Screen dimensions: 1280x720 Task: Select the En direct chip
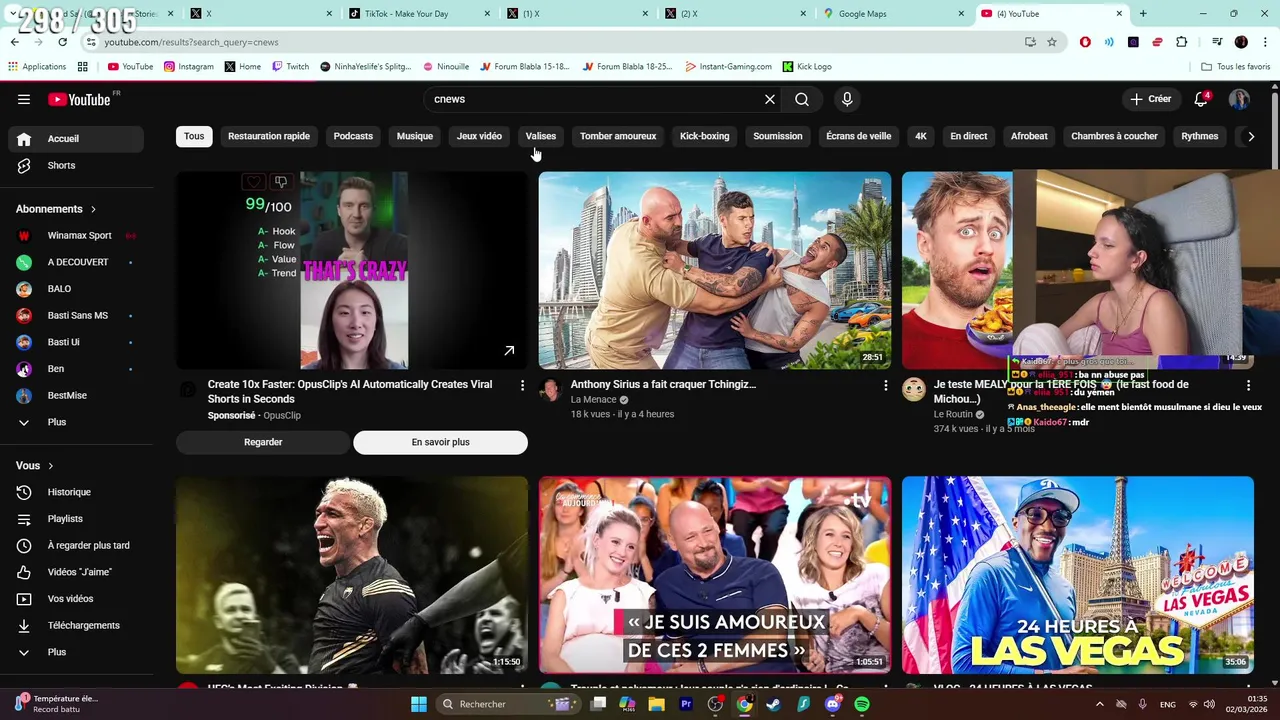click(x=969, y=136)
